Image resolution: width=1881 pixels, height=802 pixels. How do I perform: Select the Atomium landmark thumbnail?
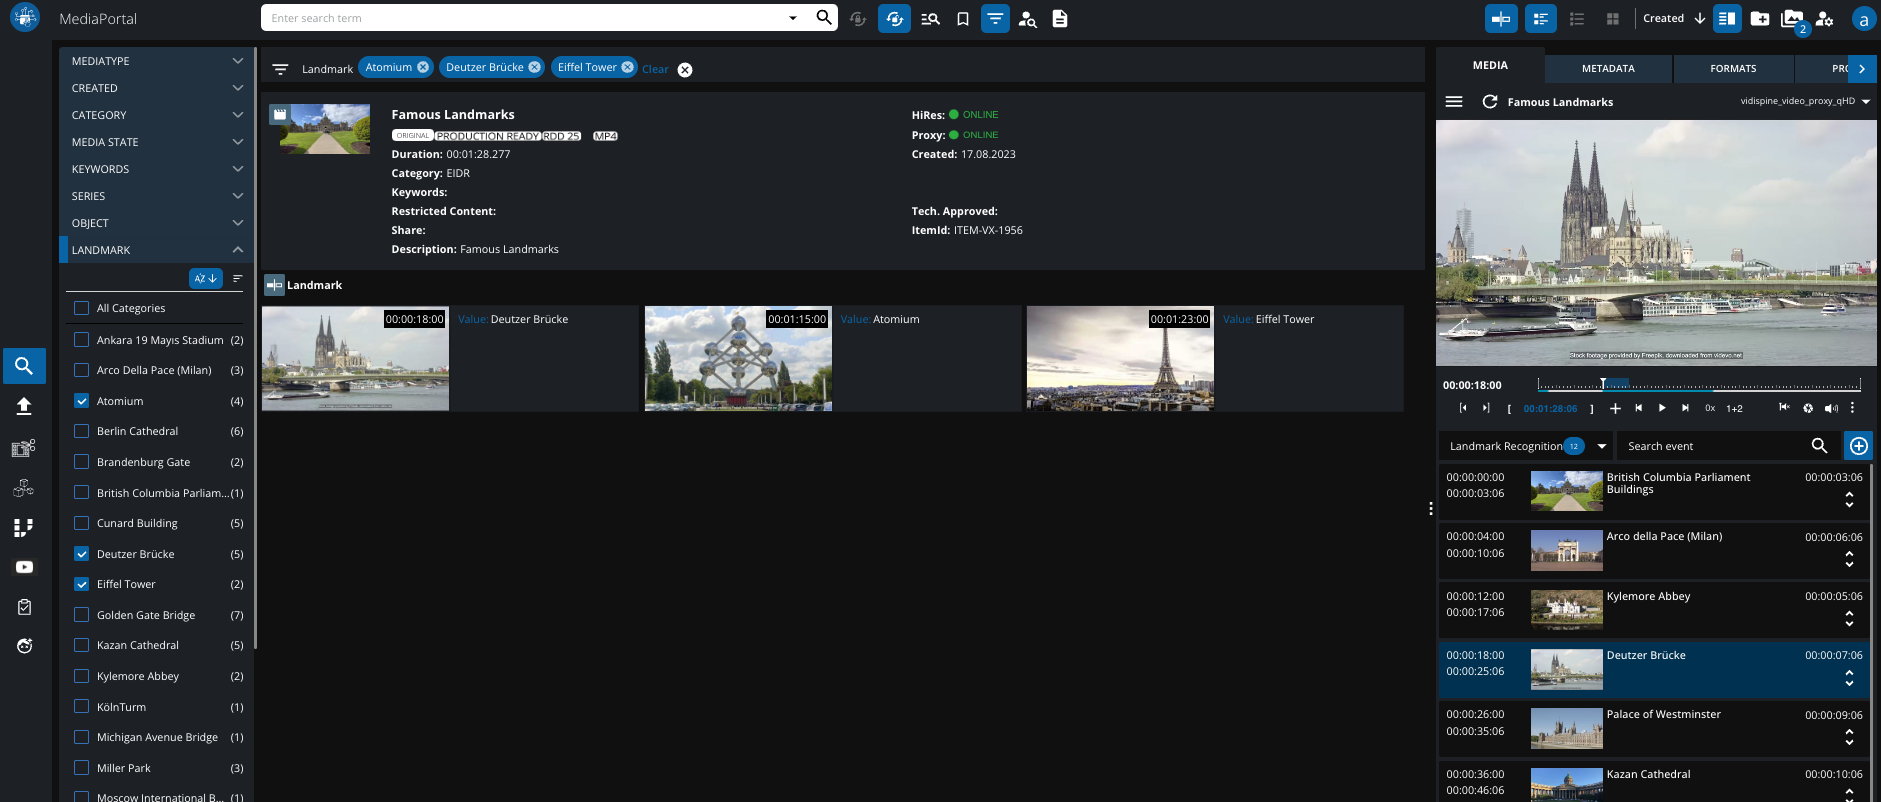(x=738, y=358)
